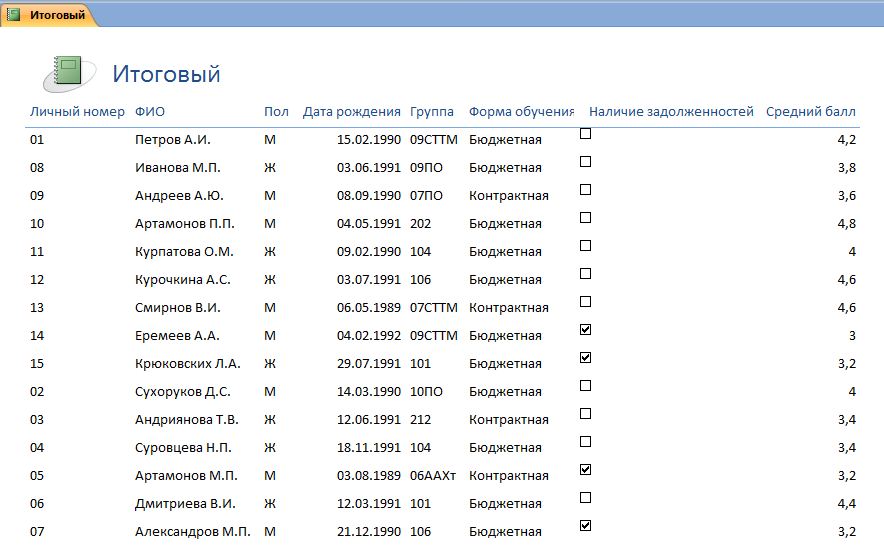Select the name Еремеев А.А.
The height and width of the screenshot is (549, 884).
coord(177,336)
